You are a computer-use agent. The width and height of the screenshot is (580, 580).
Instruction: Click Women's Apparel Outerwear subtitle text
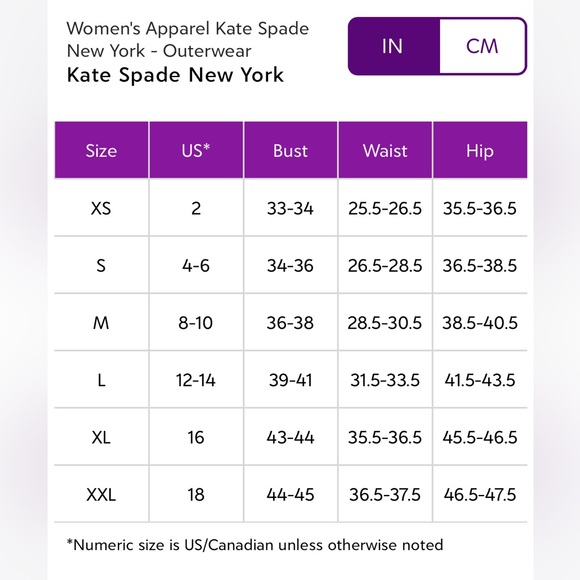(188, 40)
